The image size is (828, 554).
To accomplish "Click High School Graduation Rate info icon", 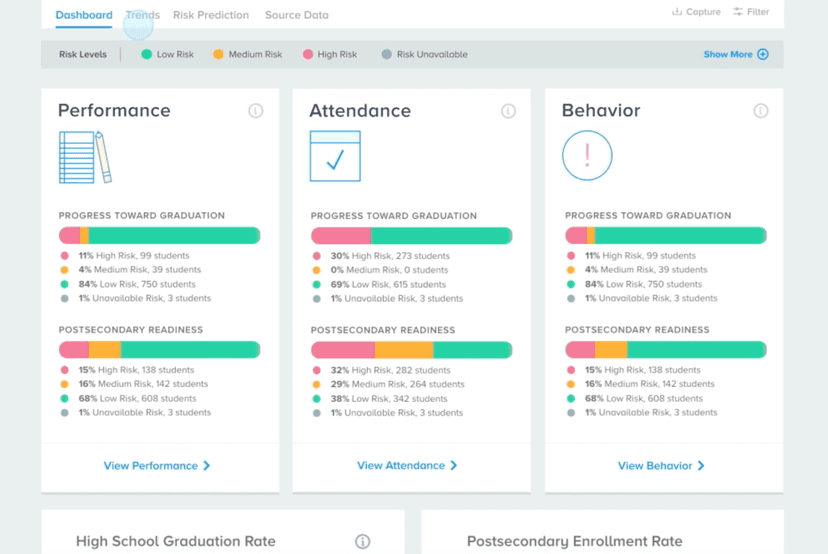I will click(363, 541).
